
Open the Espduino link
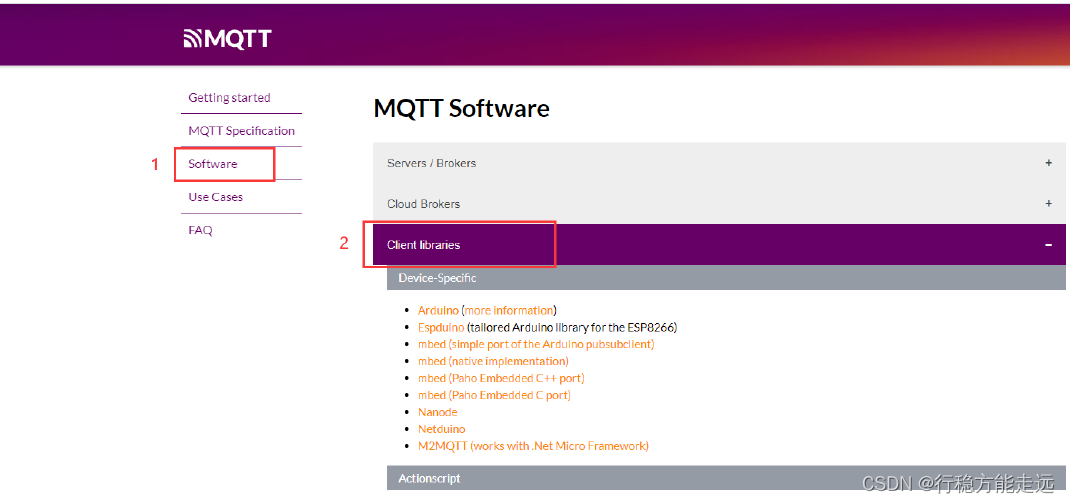441,327
